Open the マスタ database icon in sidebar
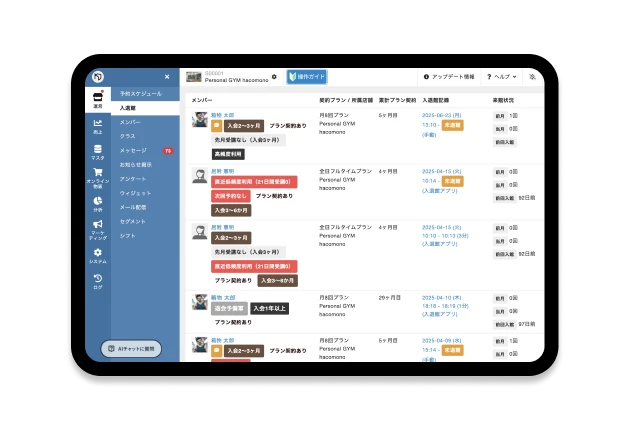The width and height of the screenshot is (630, 430). [97, 151]
